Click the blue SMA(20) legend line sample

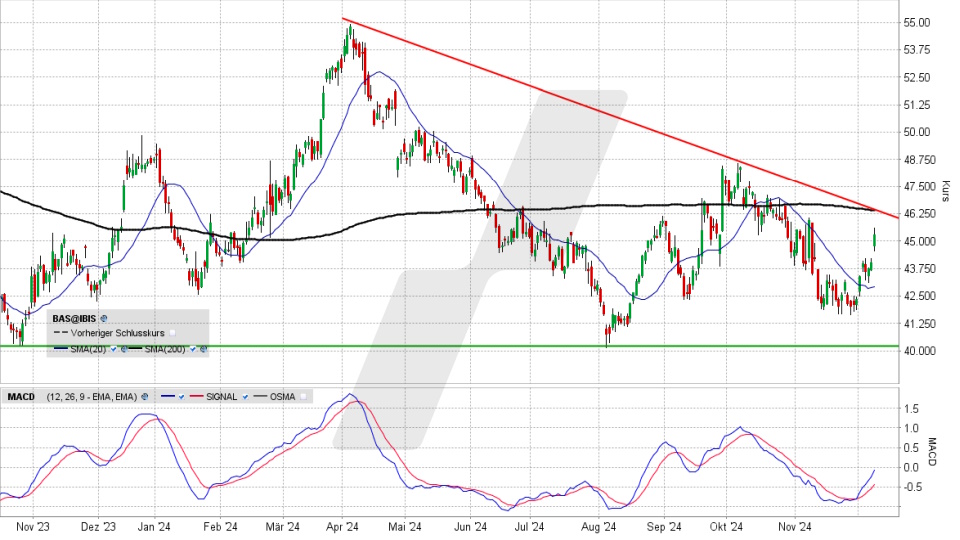[62, 349]
